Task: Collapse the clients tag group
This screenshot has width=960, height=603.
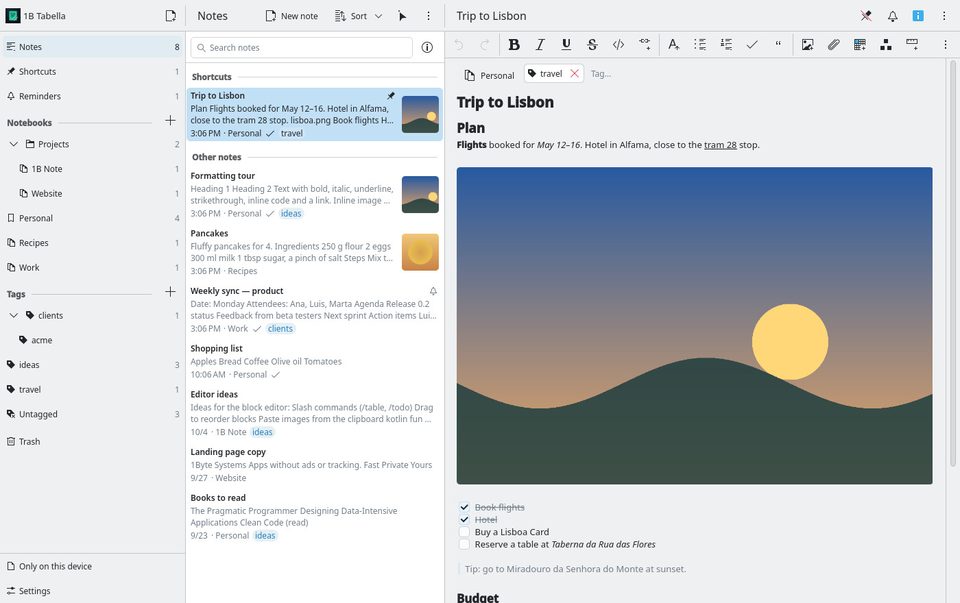Action: [x=13, y=315]
